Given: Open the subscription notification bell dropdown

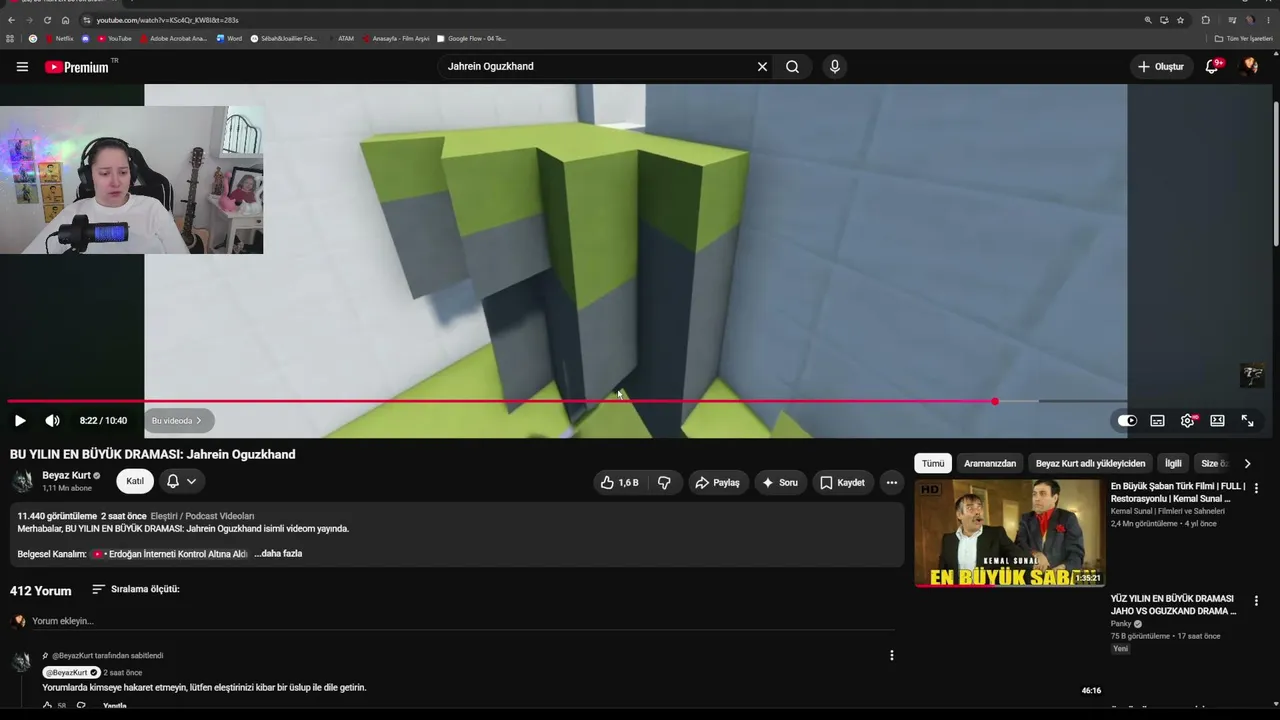Looking at the screenshot, I should tap(181, 482).
